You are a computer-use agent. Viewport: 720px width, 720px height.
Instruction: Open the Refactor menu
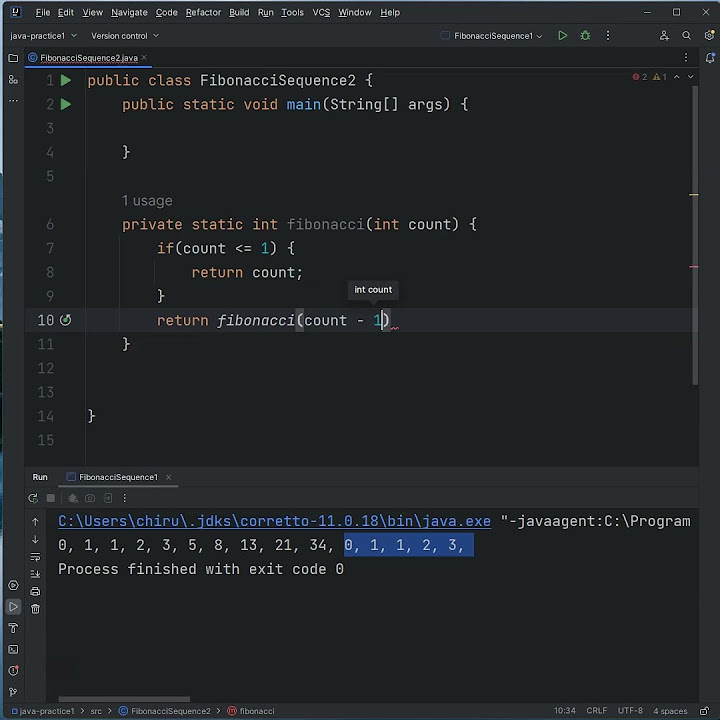pyautogui.click(x=203, y=12)
